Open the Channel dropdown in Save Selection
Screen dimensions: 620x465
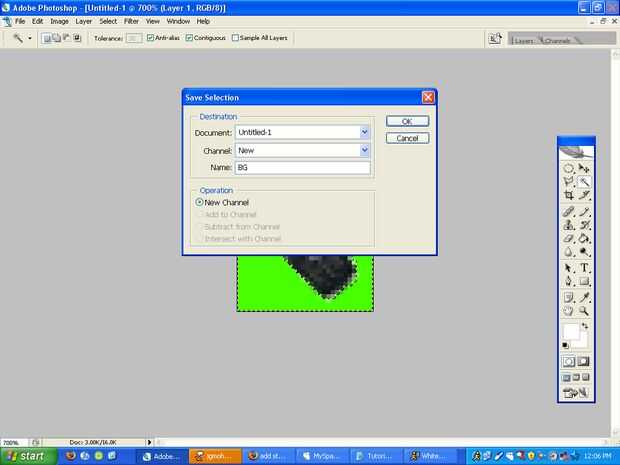[365, 150]
